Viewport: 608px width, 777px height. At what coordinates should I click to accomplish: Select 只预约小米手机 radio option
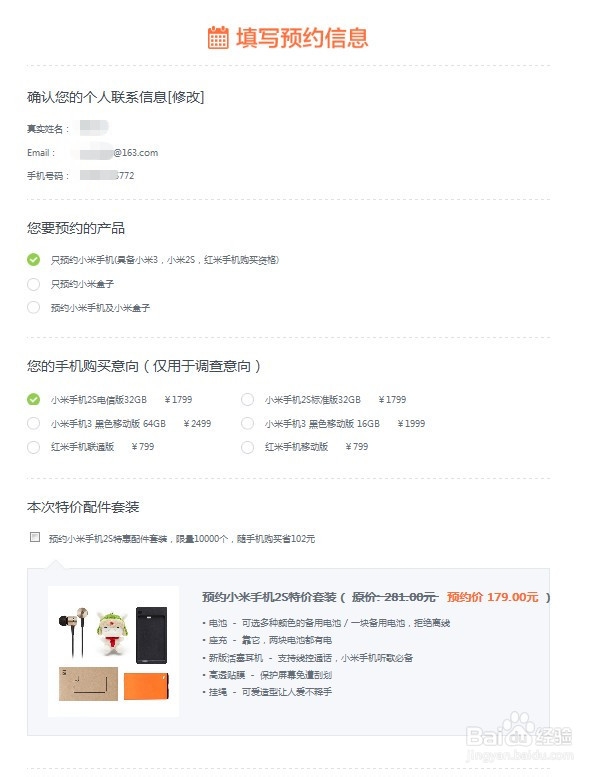(x=33, y=259)
